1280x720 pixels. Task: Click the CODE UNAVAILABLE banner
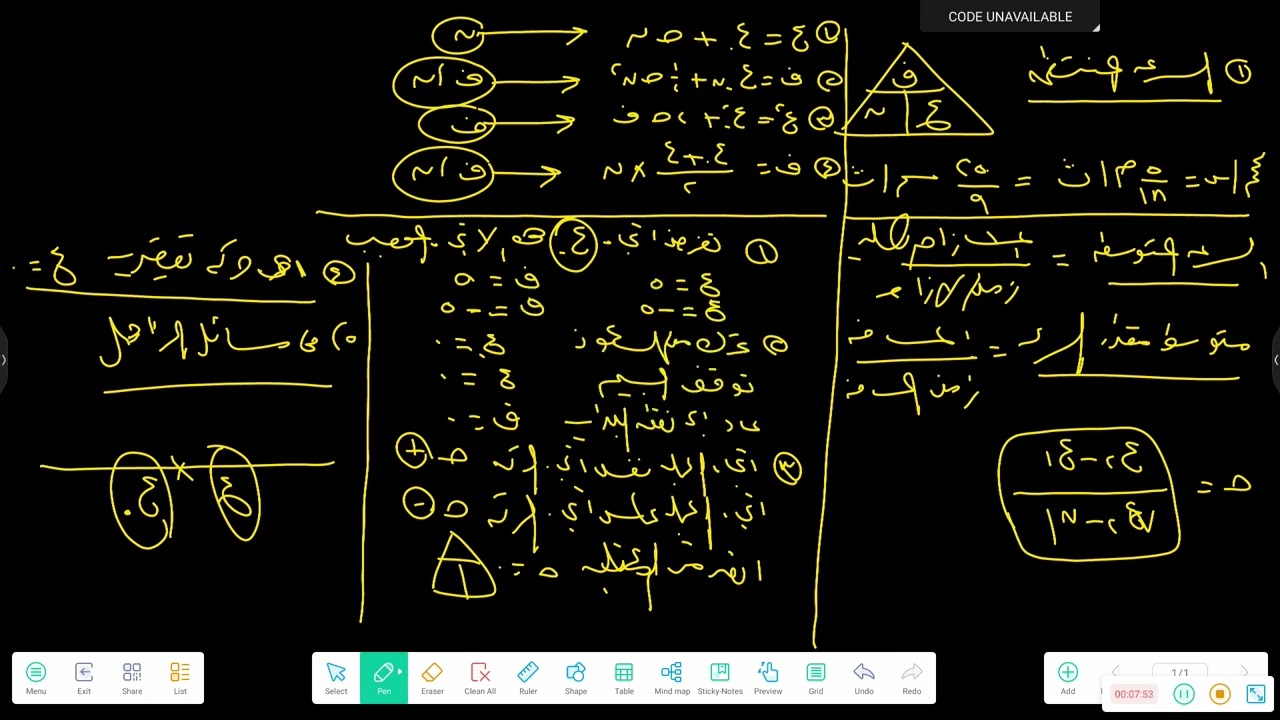pyautogui.click(x=1010, y=17)
